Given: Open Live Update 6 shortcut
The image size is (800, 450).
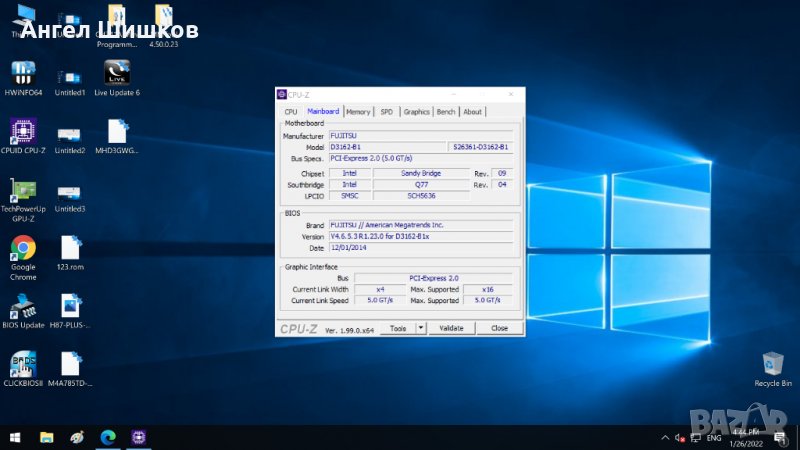Looking at the screenshot, I should pos(117,73).
